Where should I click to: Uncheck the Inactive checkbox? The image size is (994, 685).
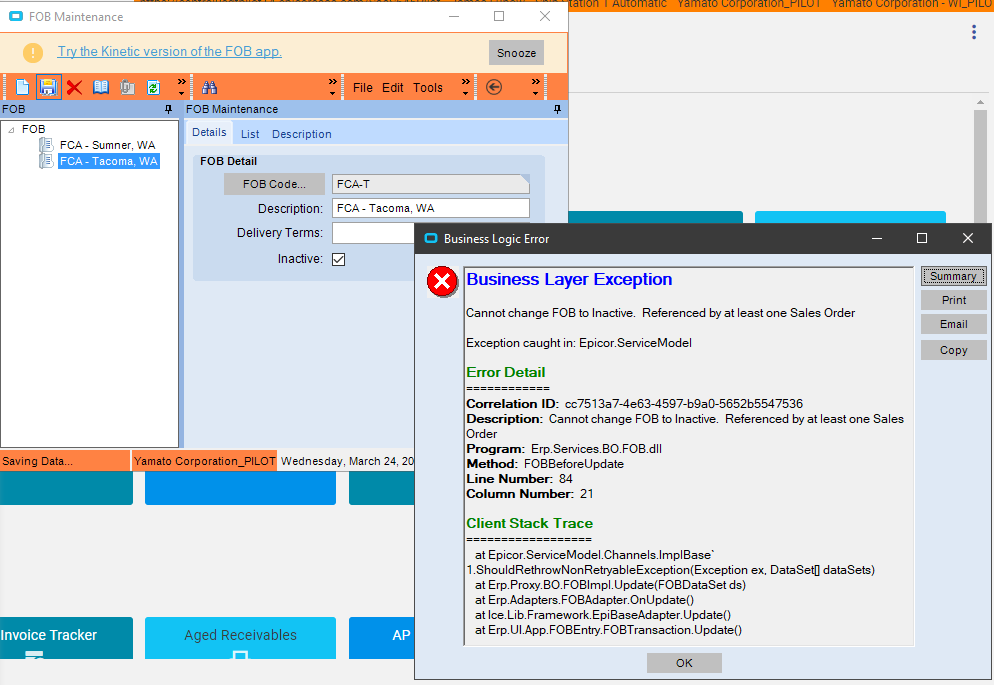(x=339, y=259)
